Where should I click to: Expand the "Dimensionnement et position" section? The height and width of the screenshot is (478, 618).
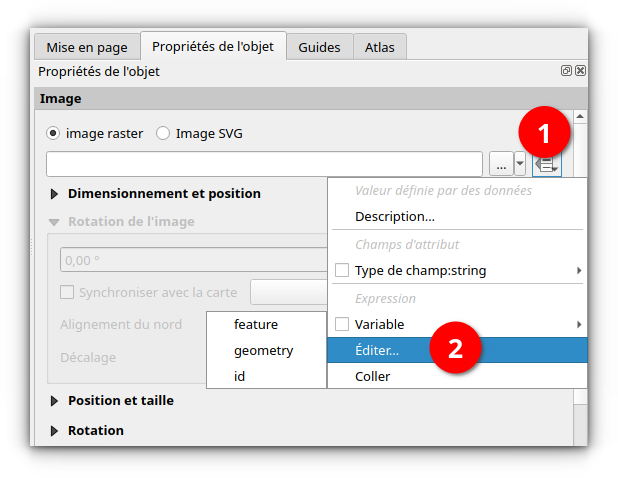[x=53, y=193]
